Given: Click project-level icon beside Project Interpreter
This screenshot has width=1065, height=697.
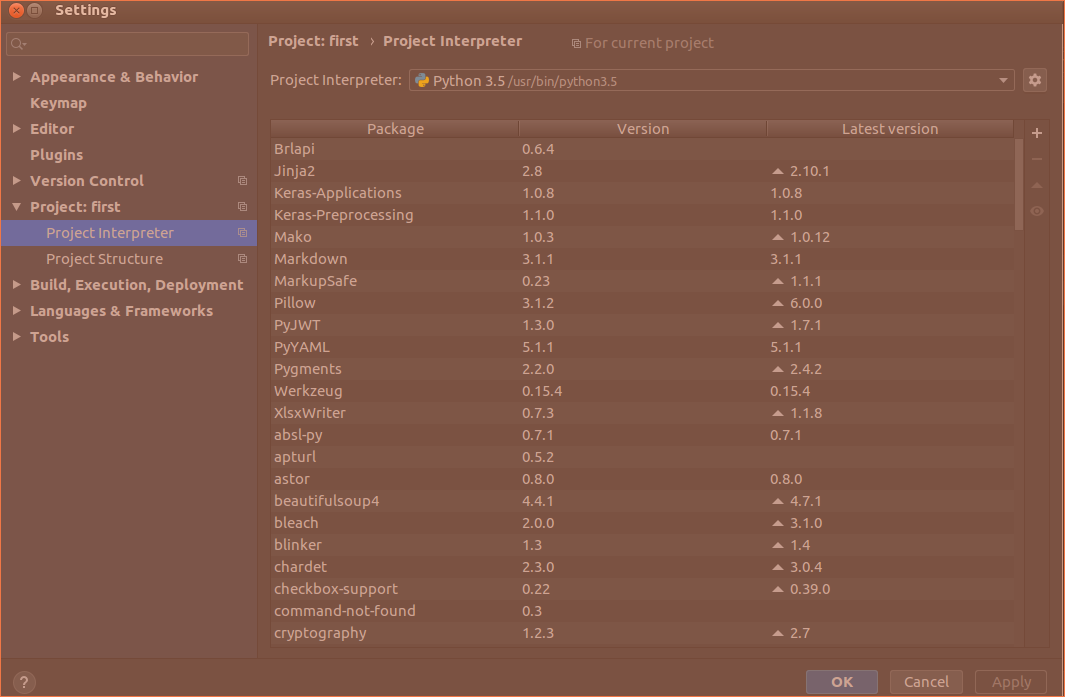Looking at the screenshot, I should click(x=242, y=232).
